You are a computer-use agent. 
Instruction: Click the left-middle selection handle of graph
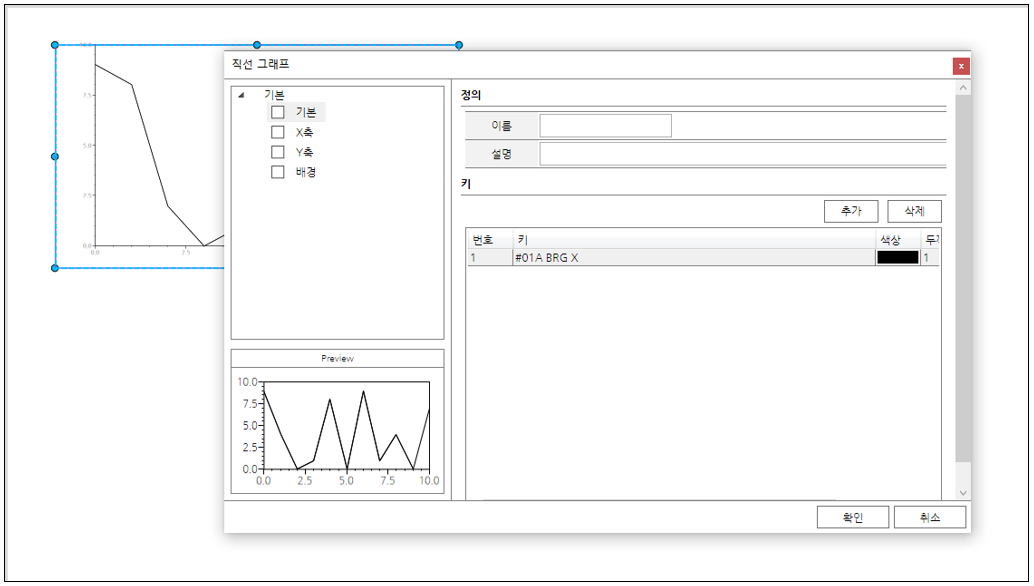point(55,156)
